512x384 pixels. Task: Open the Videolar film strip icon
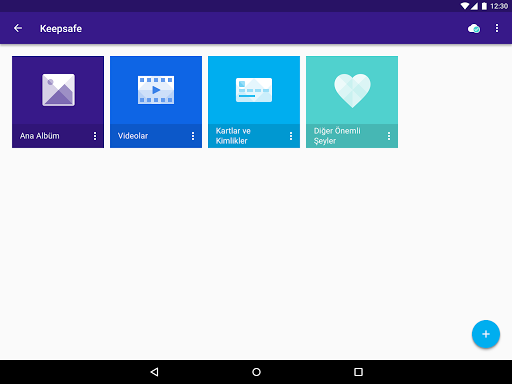(156, 90)
